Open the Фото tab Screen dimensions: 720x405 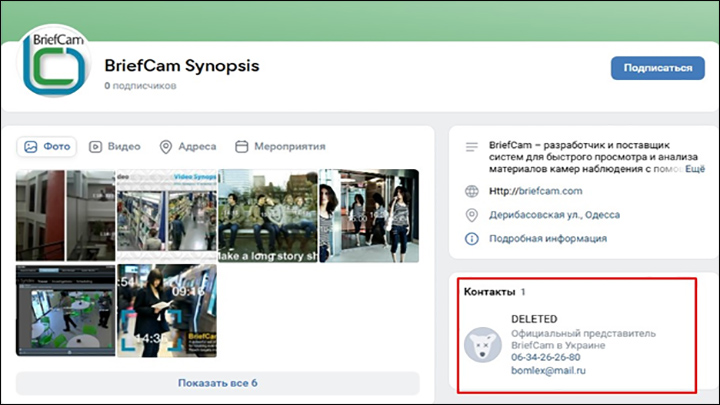[x=48, y=146]
